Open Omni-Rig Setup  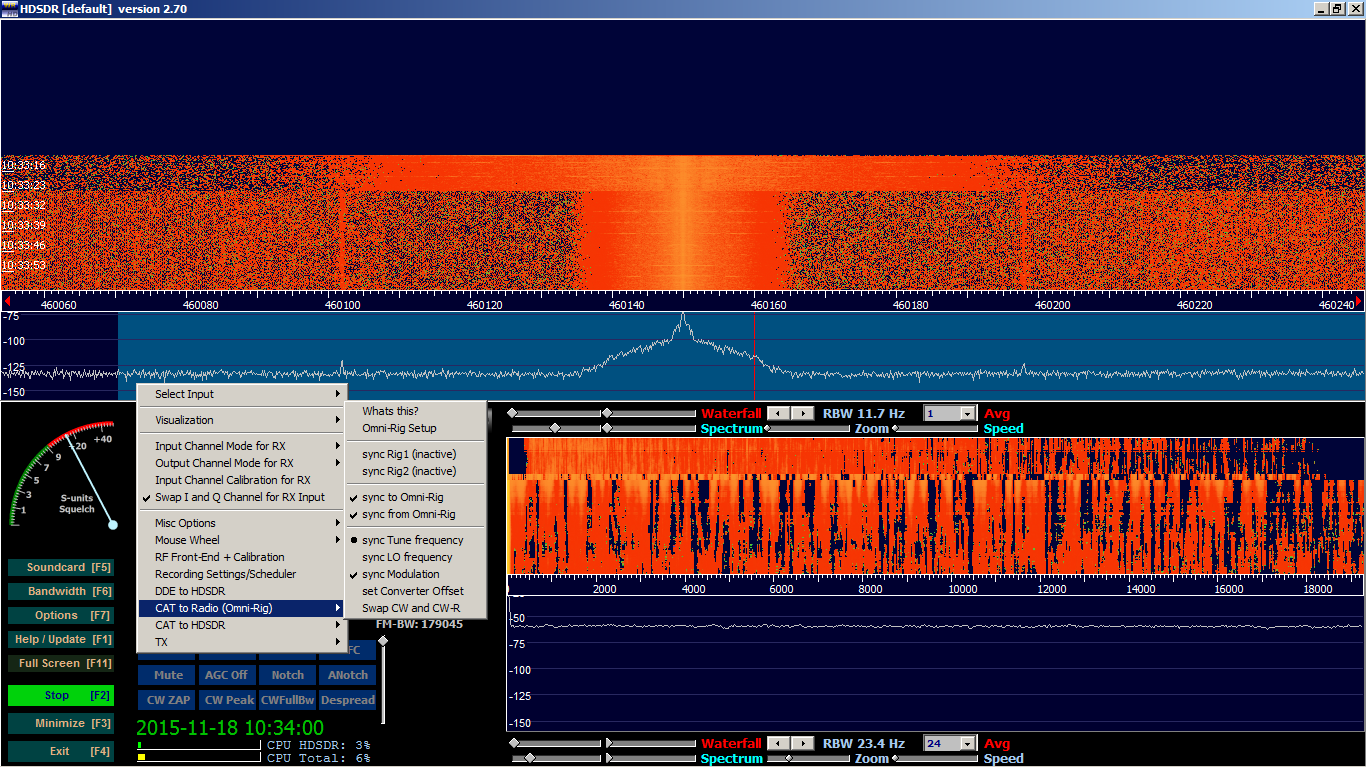tap(415, 428)
